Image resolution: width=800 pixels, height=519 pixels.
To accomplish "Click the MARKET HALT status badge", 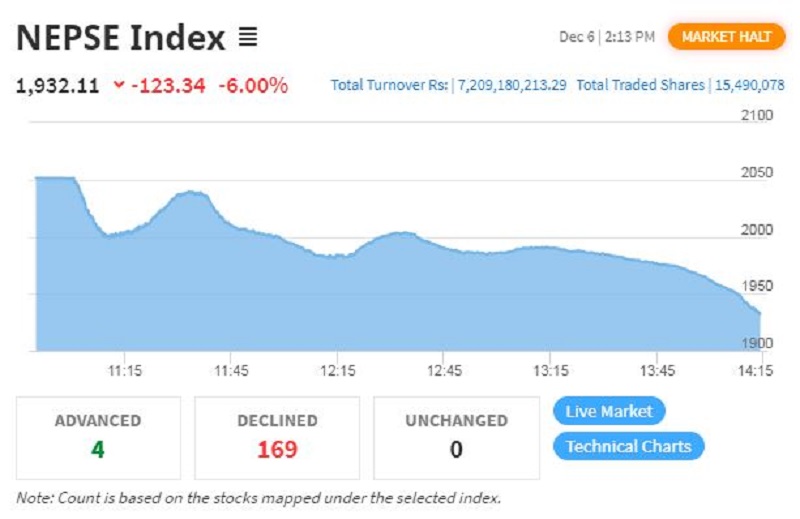I will pyautogui.click(x=726, y=37).
